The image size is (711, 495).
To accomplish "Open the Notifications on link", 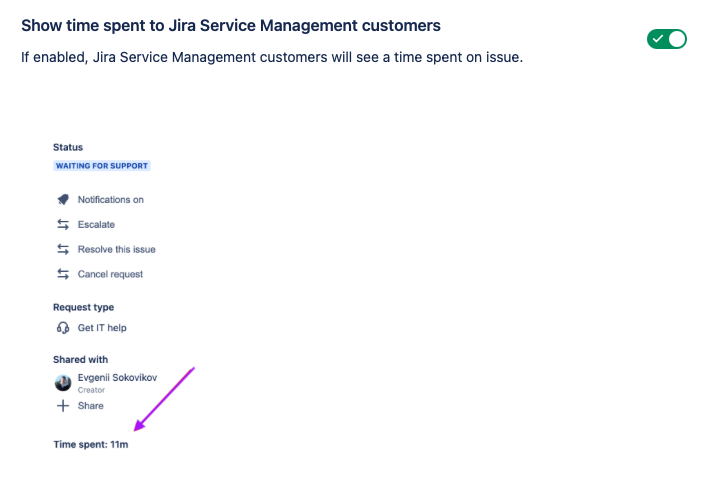I will (x=111, y=199).
